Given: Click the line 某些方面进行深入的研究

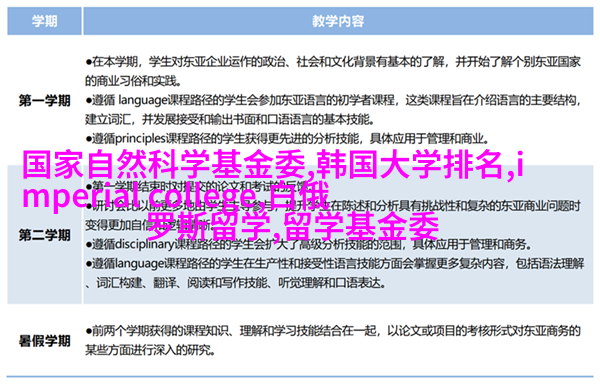Looking at the screenshot, I should click(x=150, y=350).
